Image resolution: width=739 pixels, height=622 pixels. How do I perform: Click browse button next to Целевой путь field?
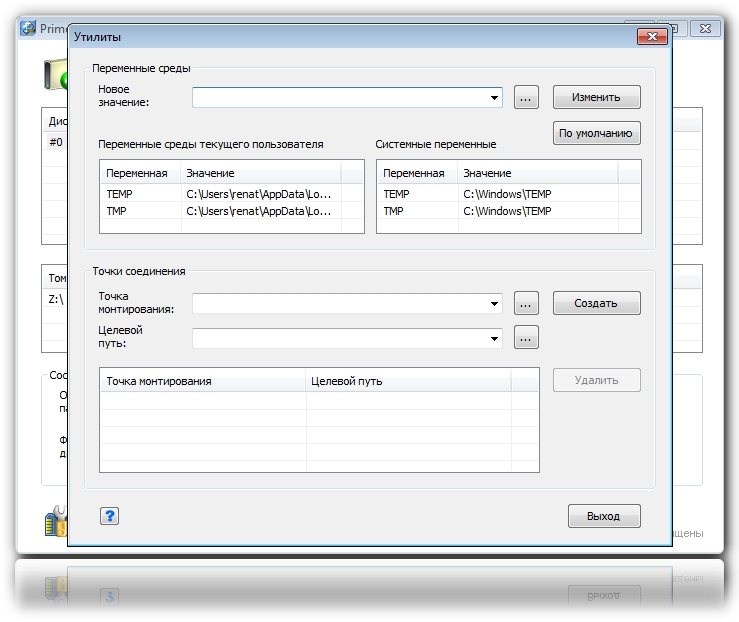[x=527, y=338]
